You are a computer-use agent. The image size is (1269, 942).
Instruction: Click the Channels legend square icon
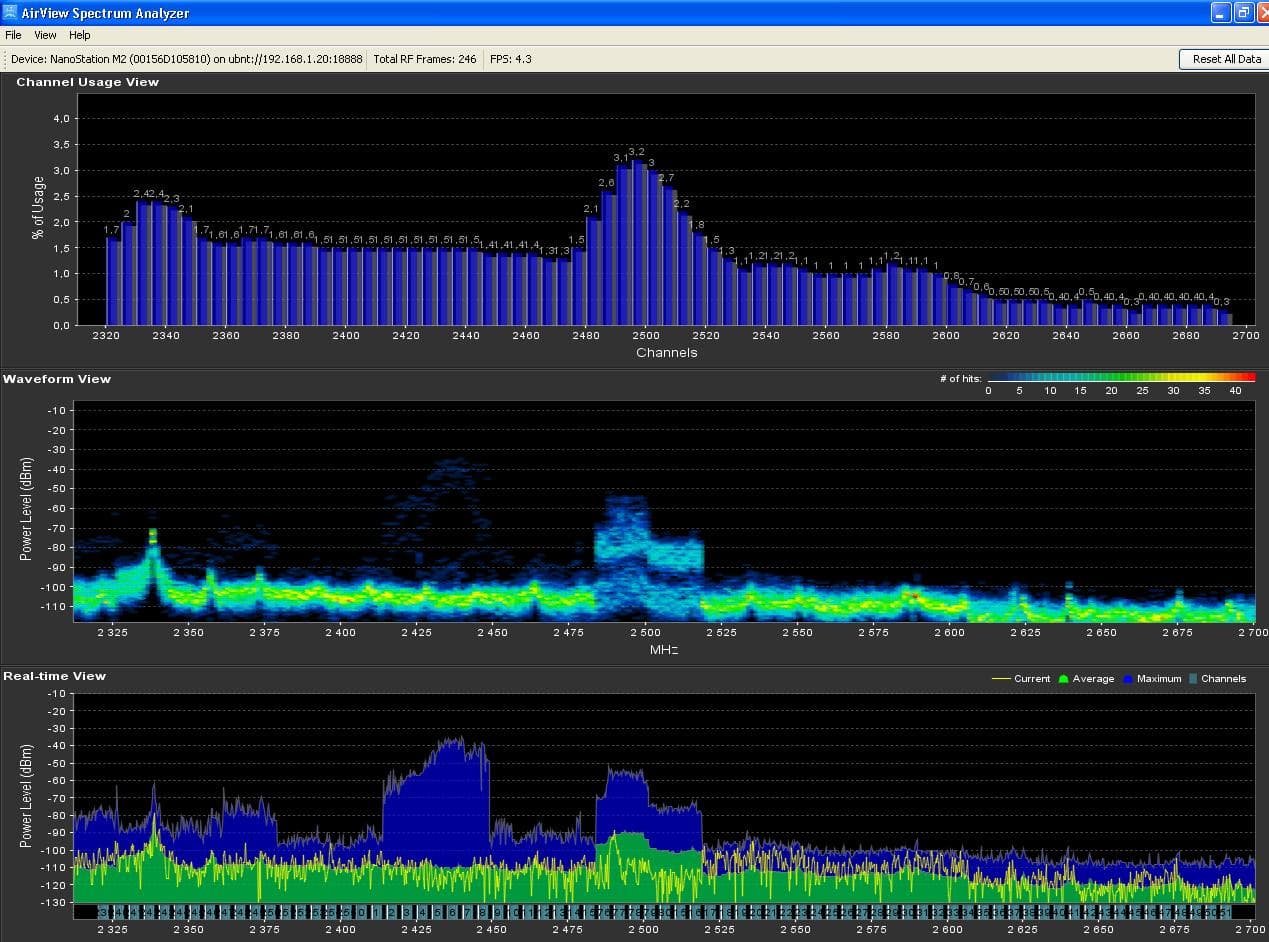coord(1192,679)
